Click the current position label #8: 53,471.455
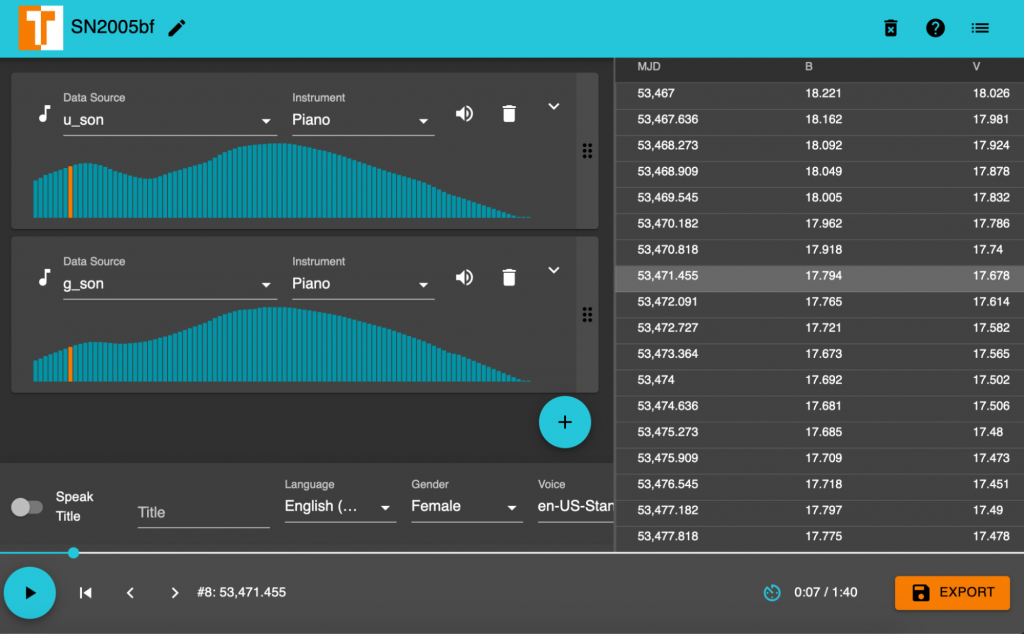 [x=242, y=592]
